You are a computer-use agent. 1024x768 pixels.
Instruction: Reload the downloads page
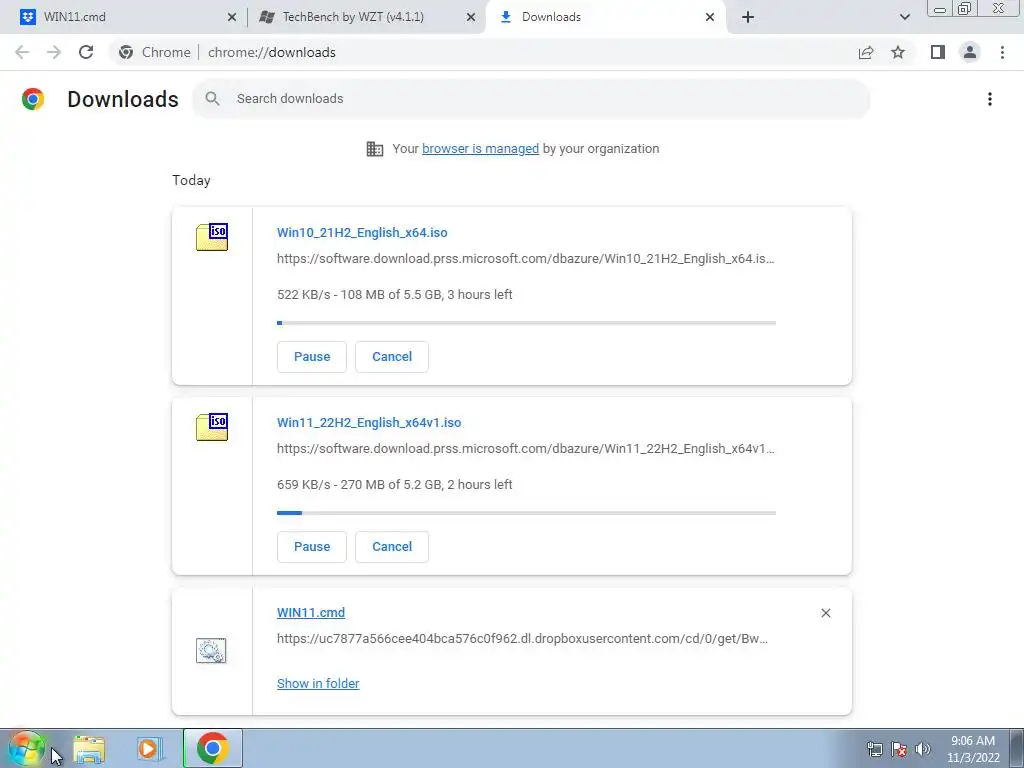pyautogui.click(x=86, y=52)
